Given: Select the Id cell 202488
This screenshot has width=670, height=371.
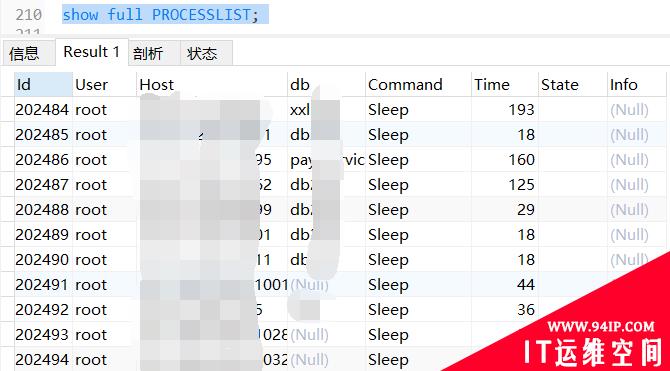Looking at the screenshot, I should [42, 210].
